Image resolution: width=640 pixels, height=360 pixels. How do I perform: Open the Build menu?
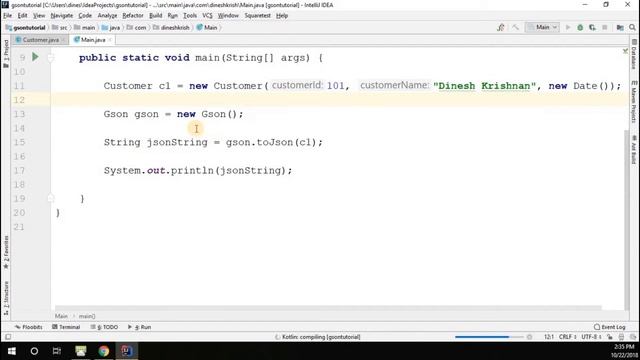(x=156, y=16)
